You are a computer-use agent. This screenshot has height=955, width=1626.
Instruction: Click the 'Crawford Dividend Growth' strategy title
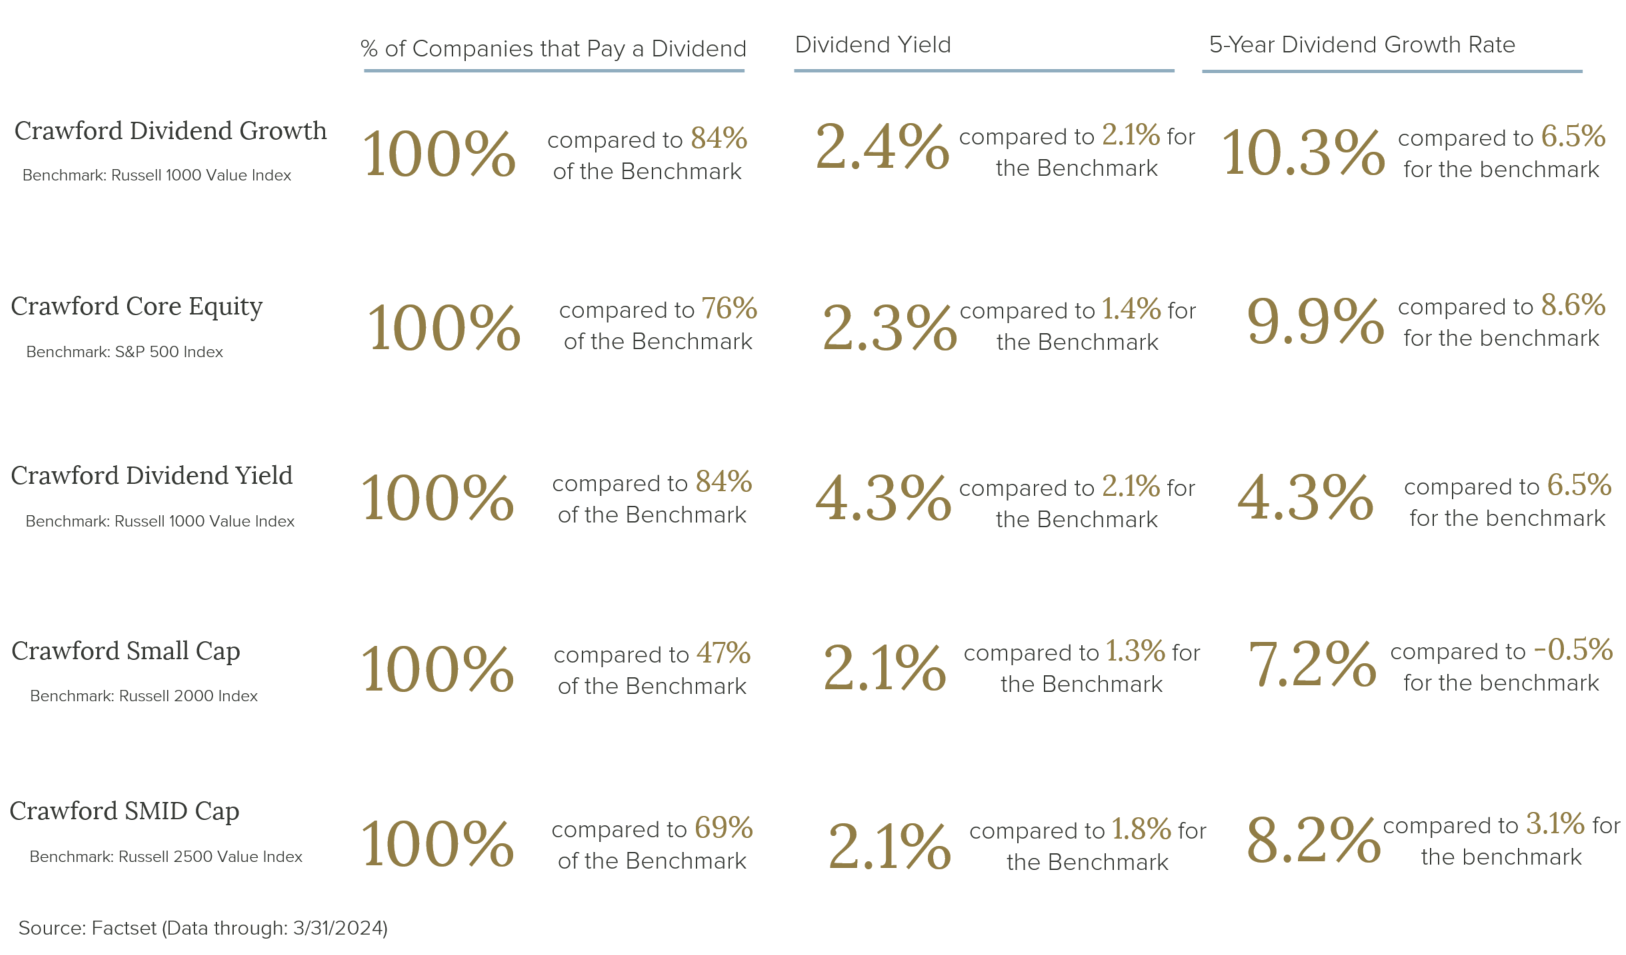point(170,131)
